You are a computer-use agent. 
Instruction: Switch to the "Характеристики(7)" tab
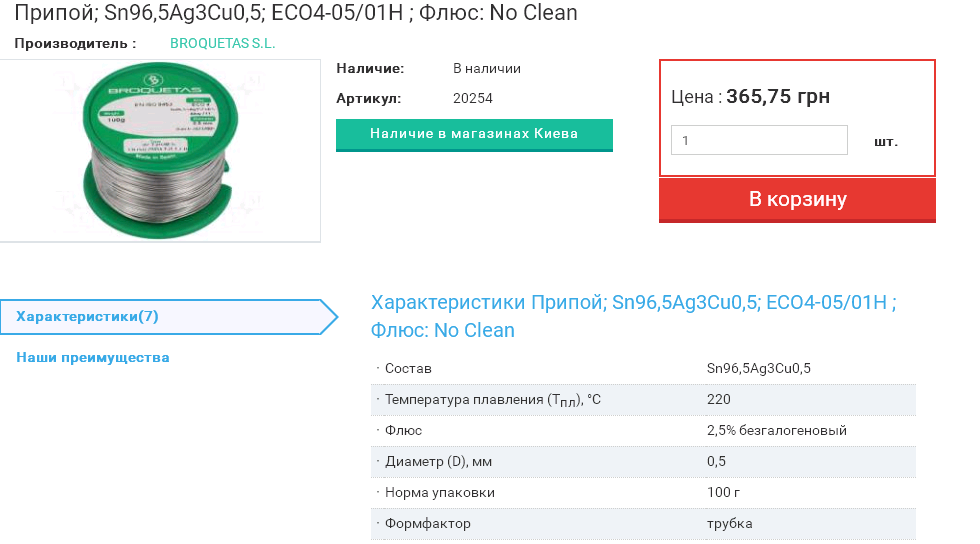click(88, 317)
